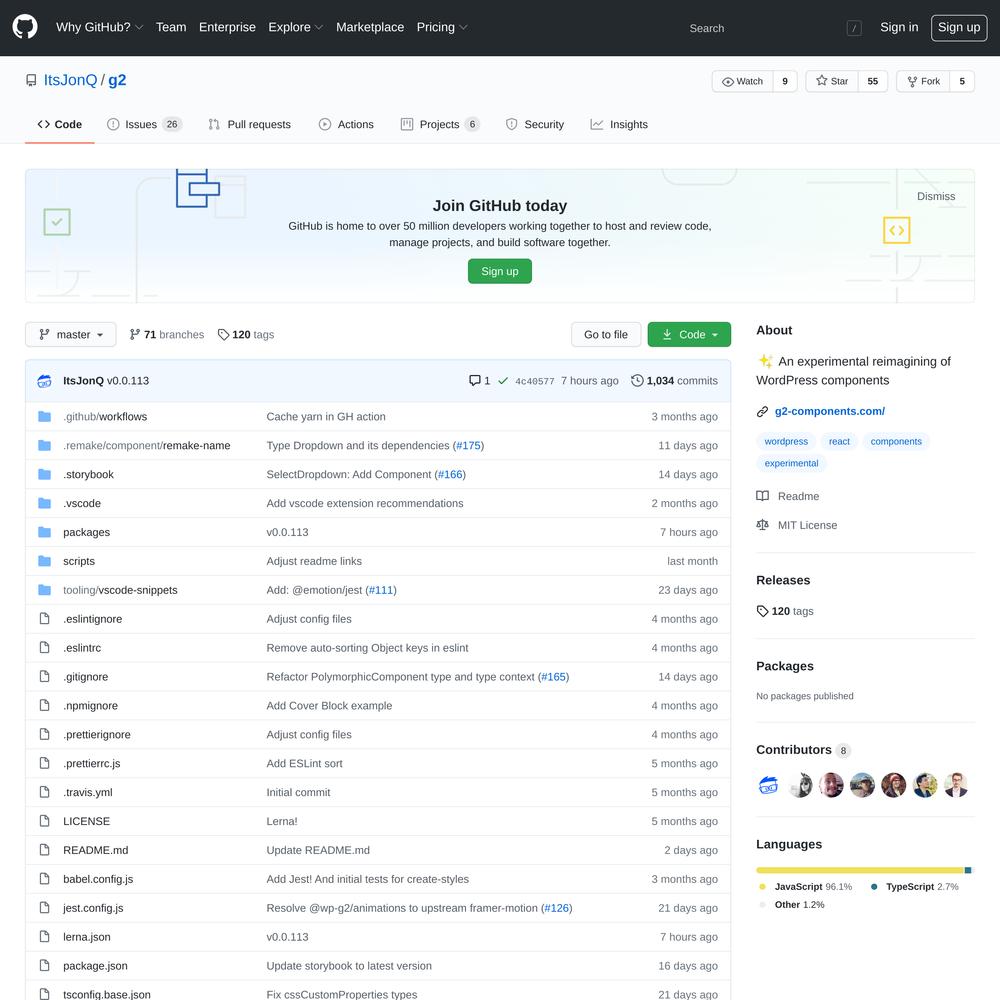1000x1000 pixels.
Task: Click the green check status icon
Action: click(503, 381)
